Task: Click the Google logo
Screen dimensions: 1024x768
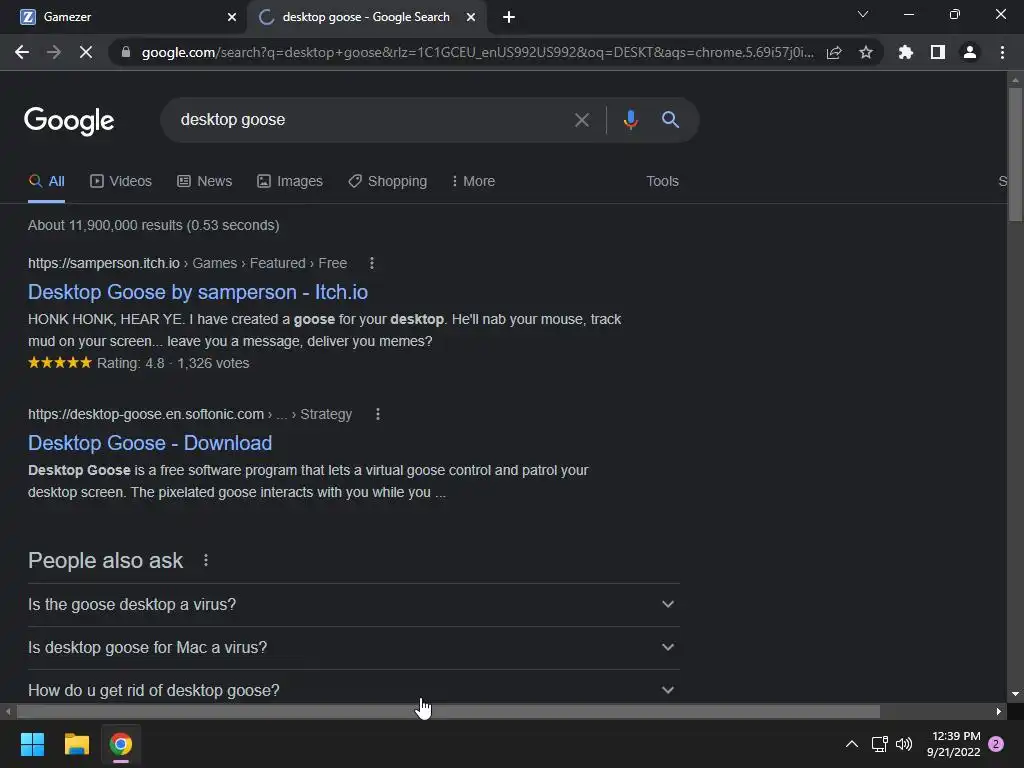Action: coord(69,121)
